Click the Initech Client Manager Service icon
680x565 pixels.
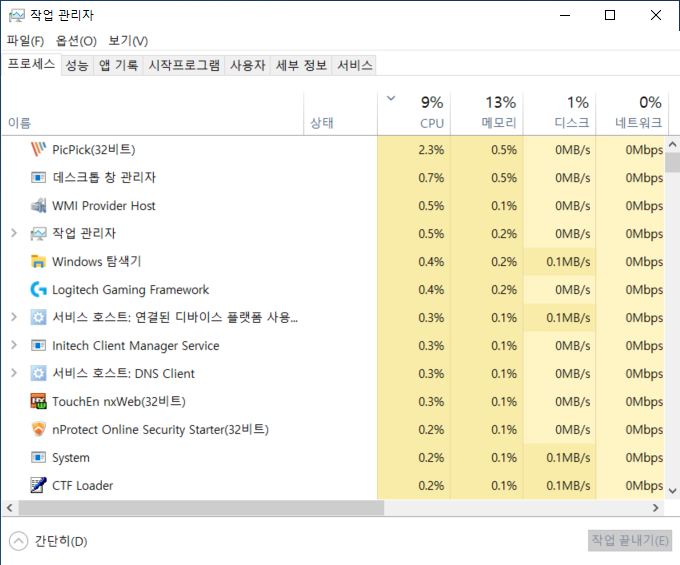tap(38, 346)
